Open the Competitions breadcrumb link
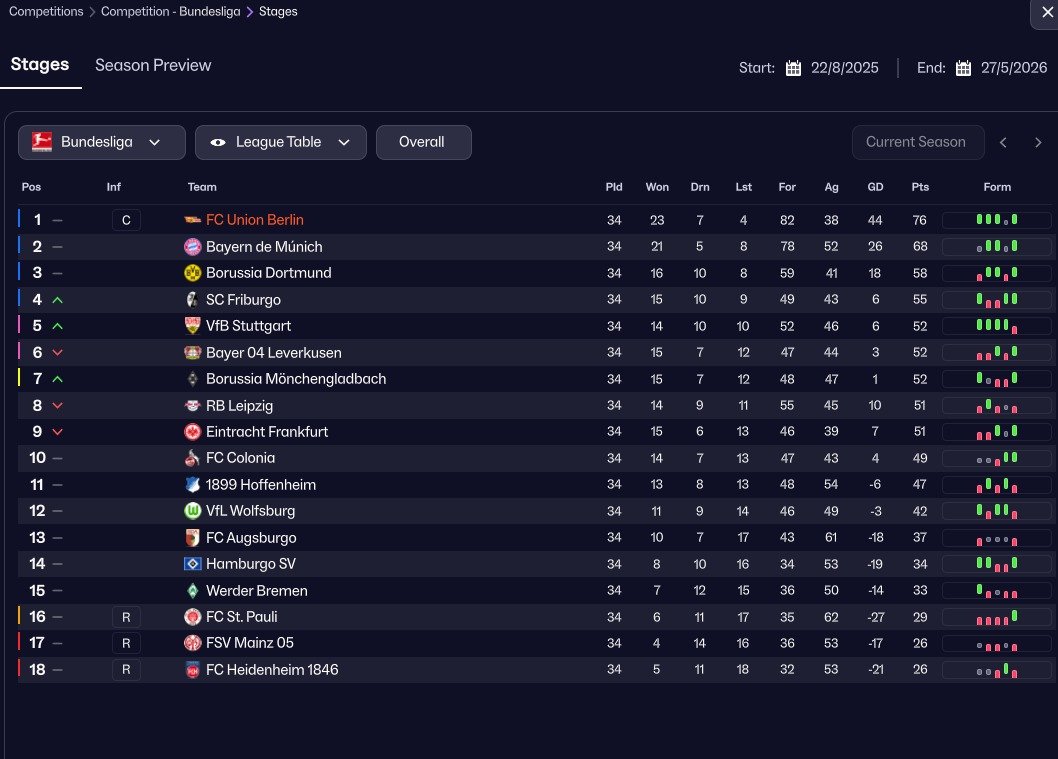Viewport: 1058px width, 759px height. coord(46,12)
